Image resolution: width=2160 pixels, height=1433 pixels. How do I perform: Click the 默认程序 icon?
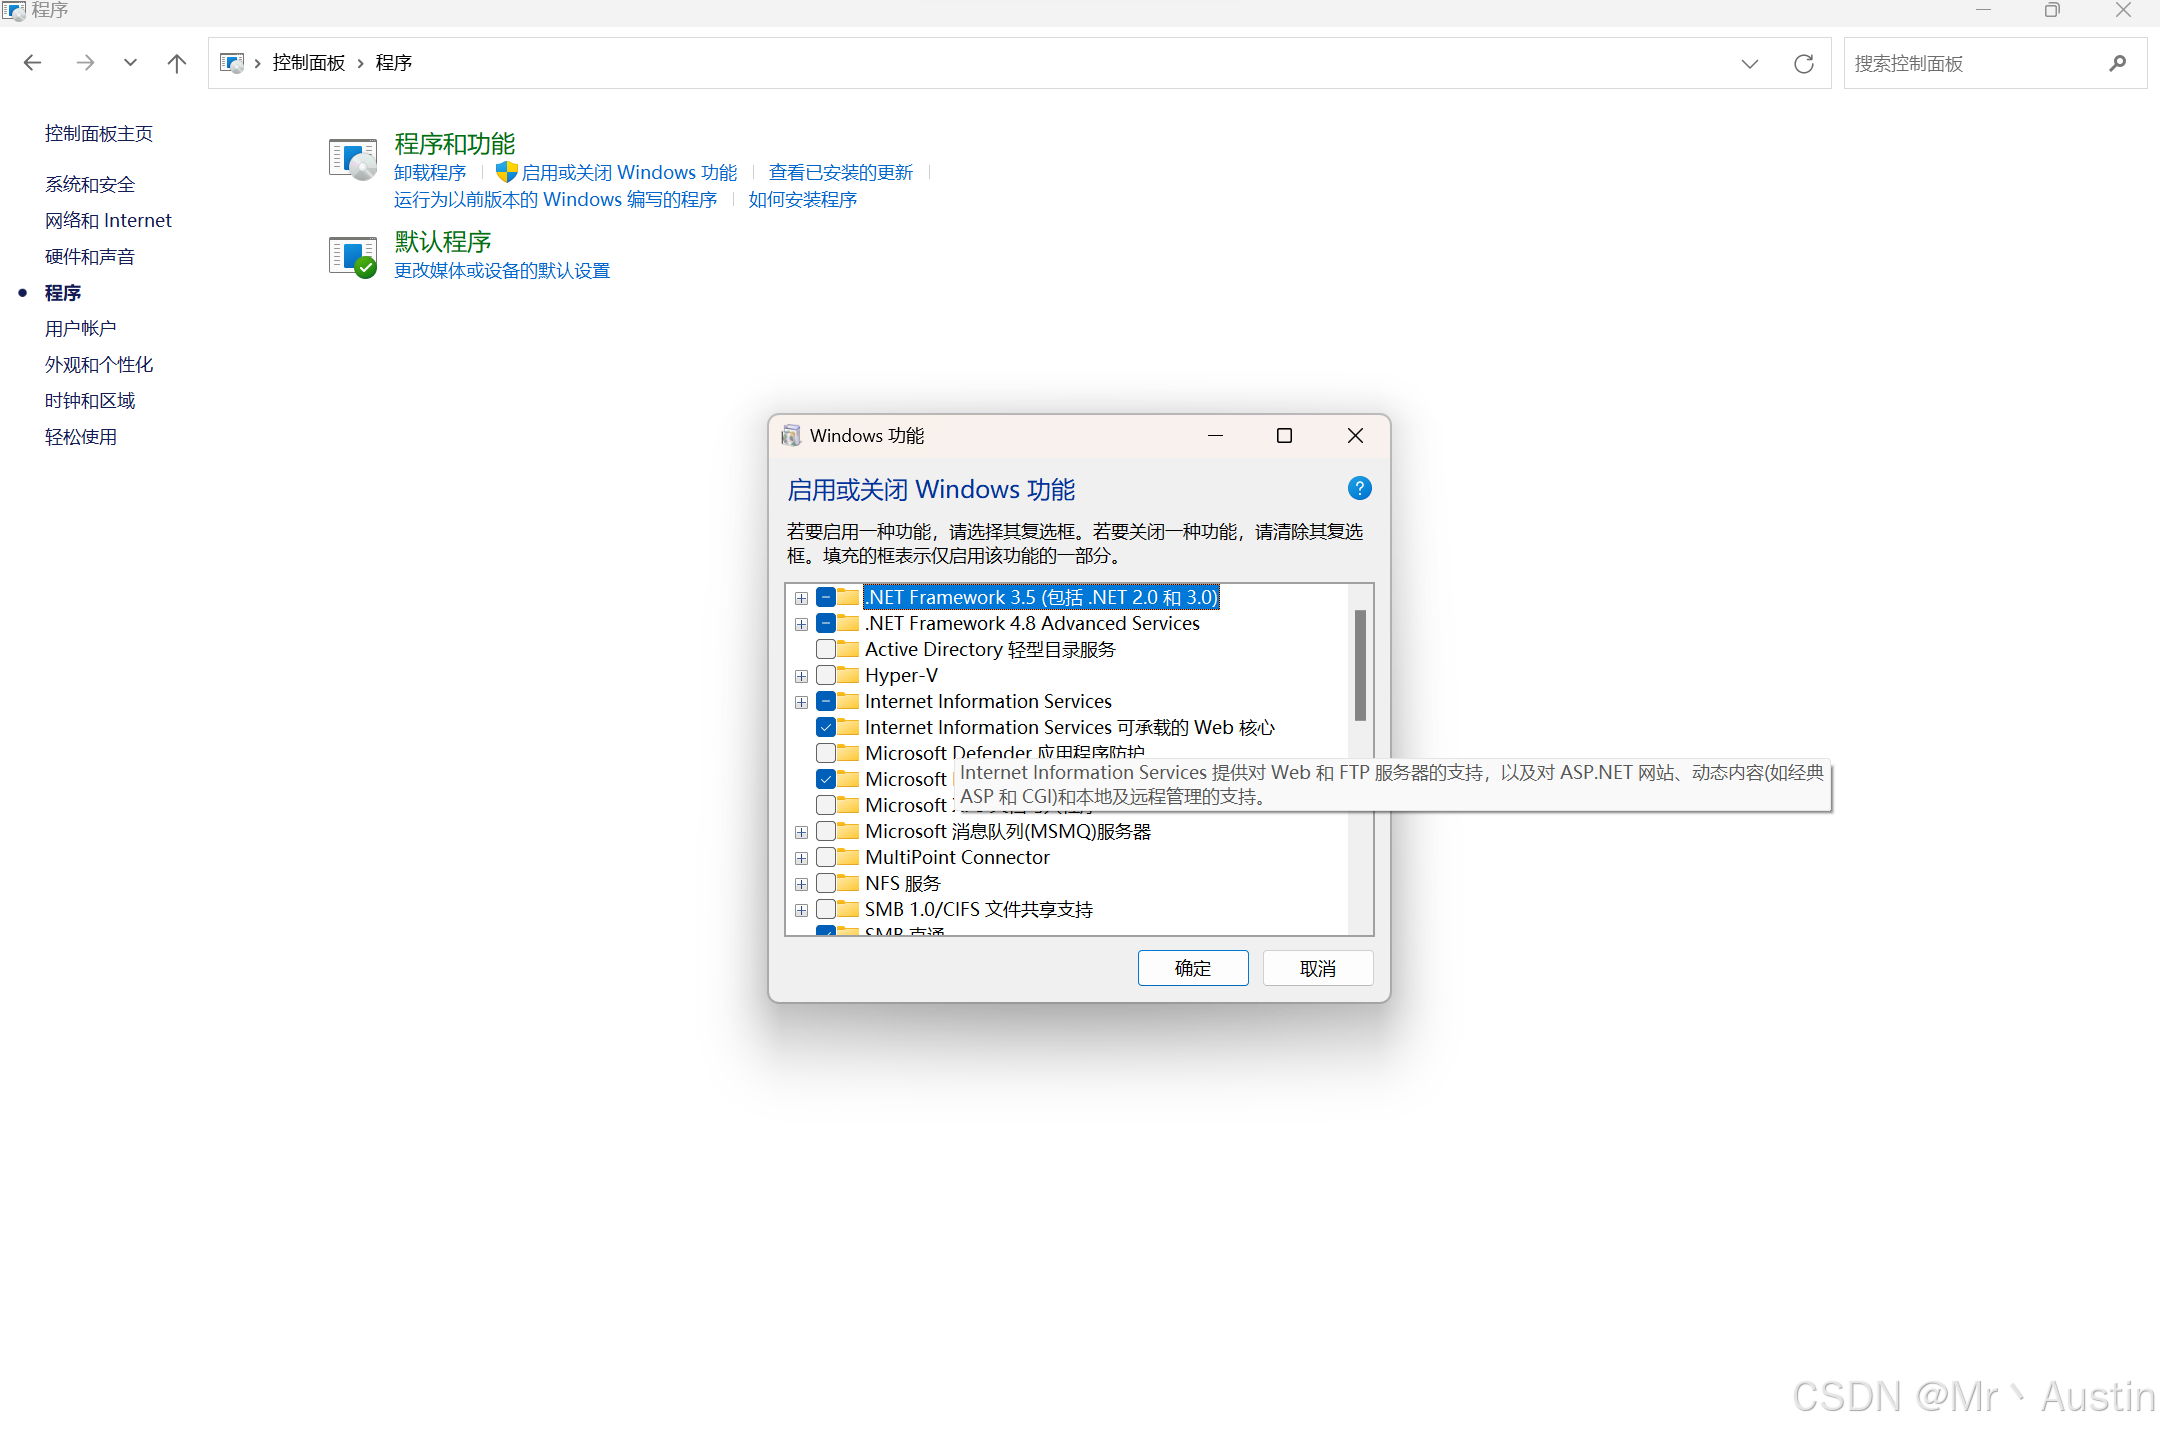tap(353, 256)
